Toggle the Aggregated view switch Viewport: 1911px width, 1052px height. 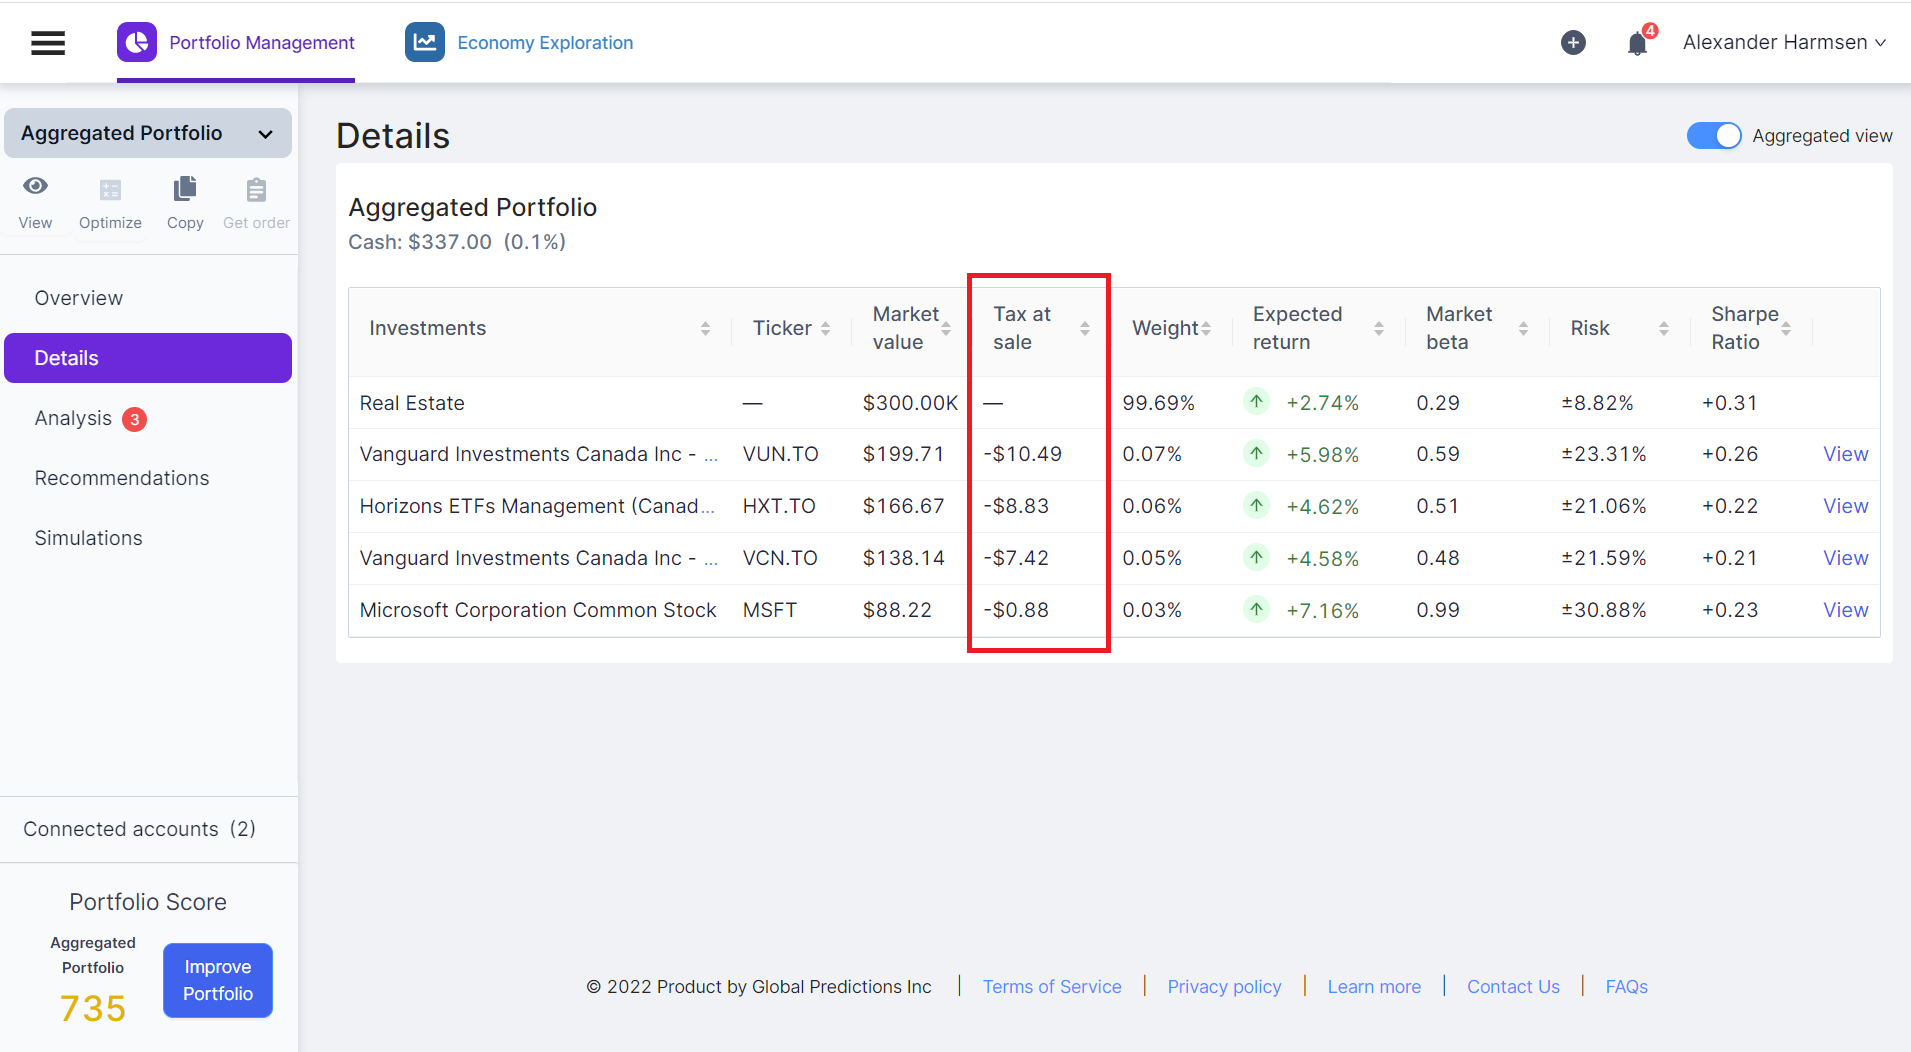1713,136
